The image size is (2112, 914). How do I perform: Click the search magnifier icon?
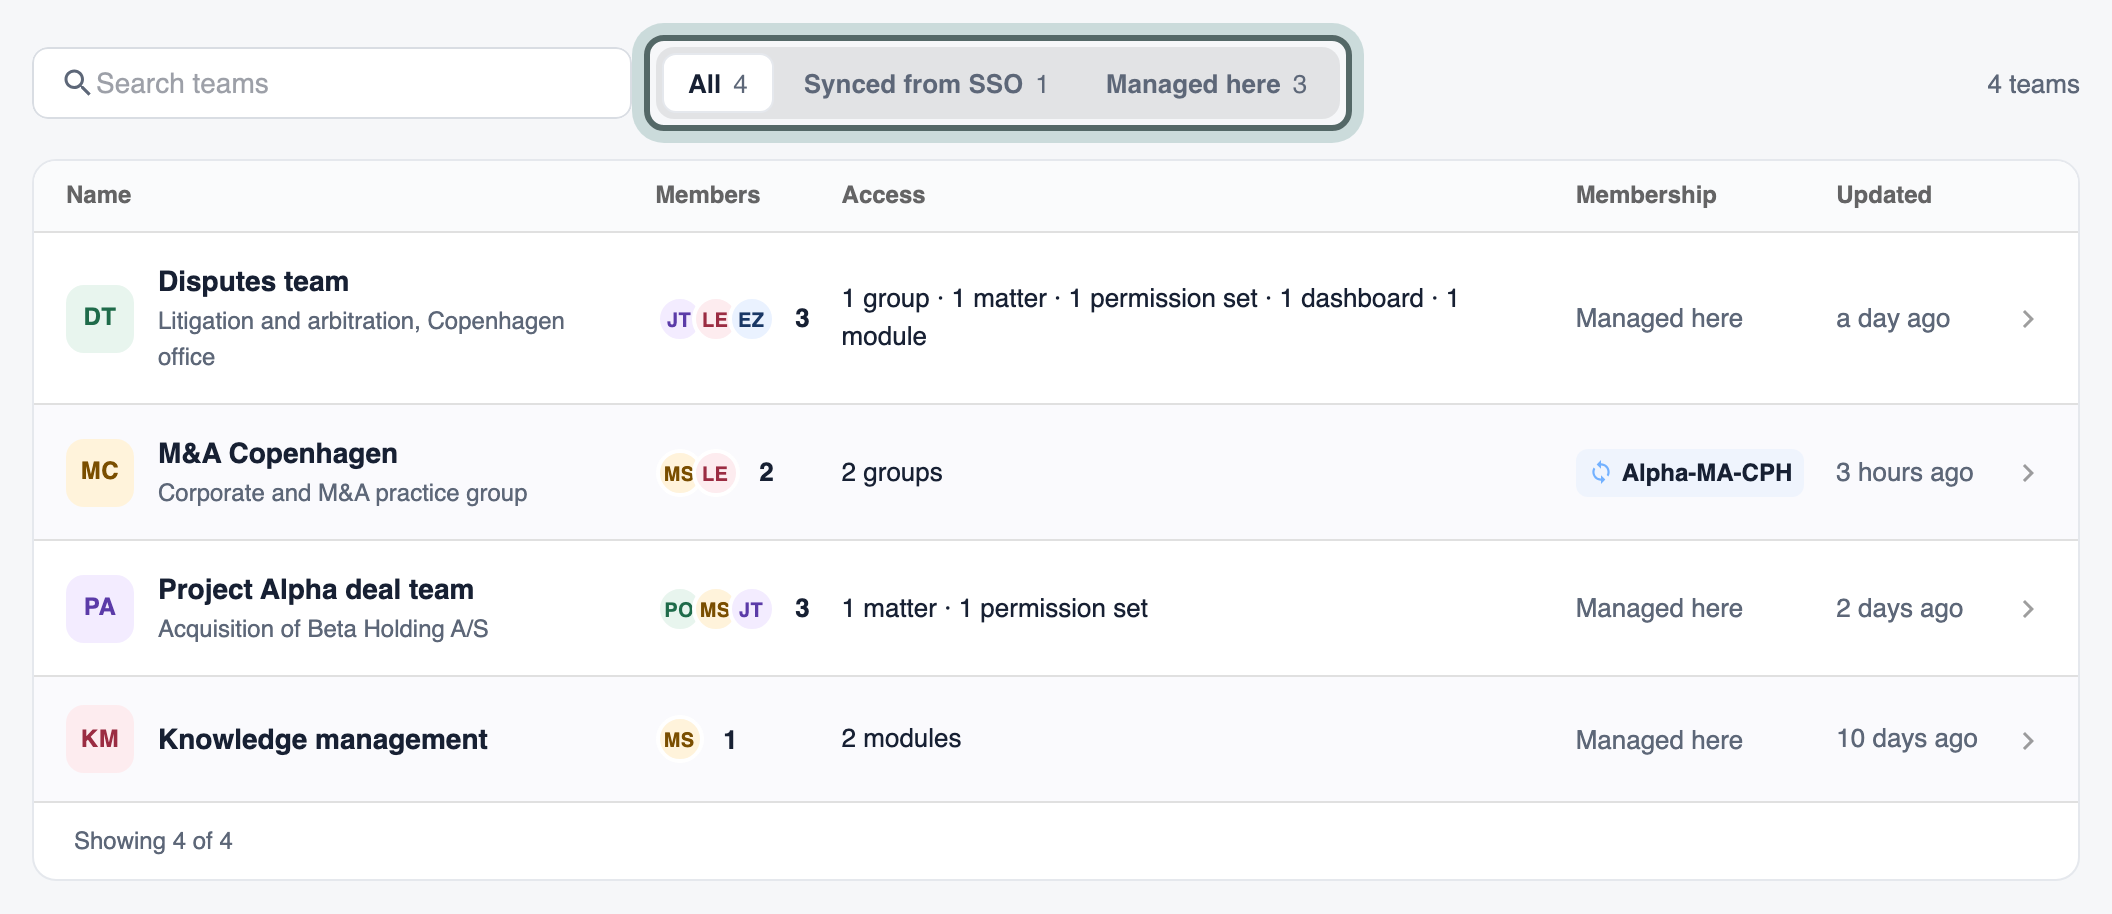click(x=77, y=82)
